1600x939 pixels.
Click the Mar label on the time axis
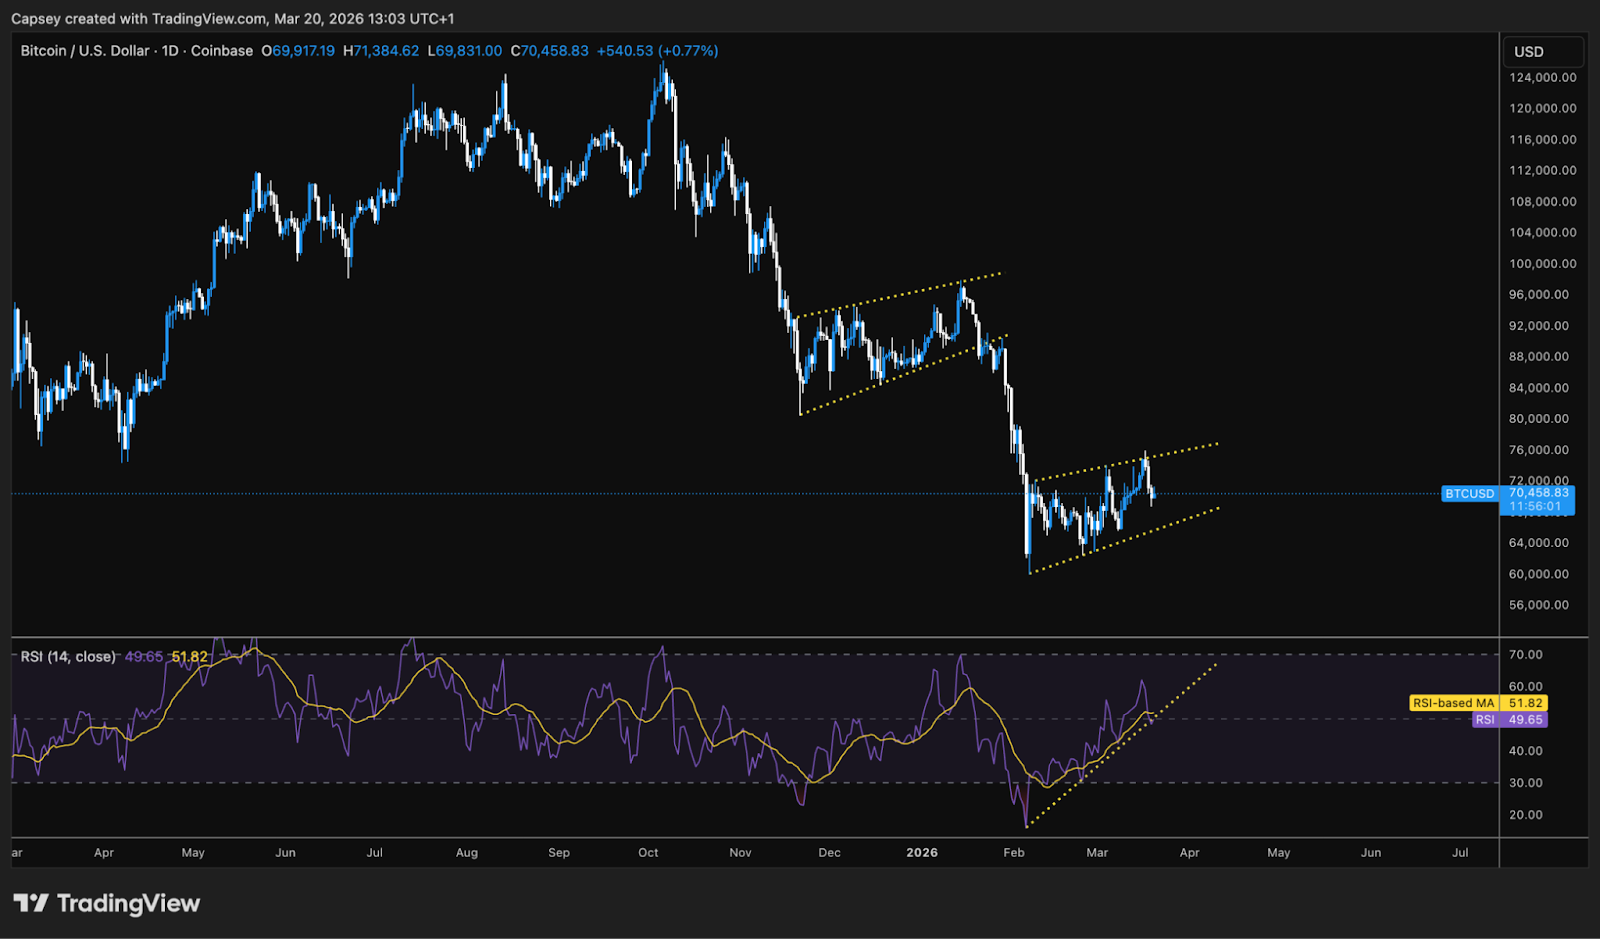pyautogui.click(x=1097, y=853)
